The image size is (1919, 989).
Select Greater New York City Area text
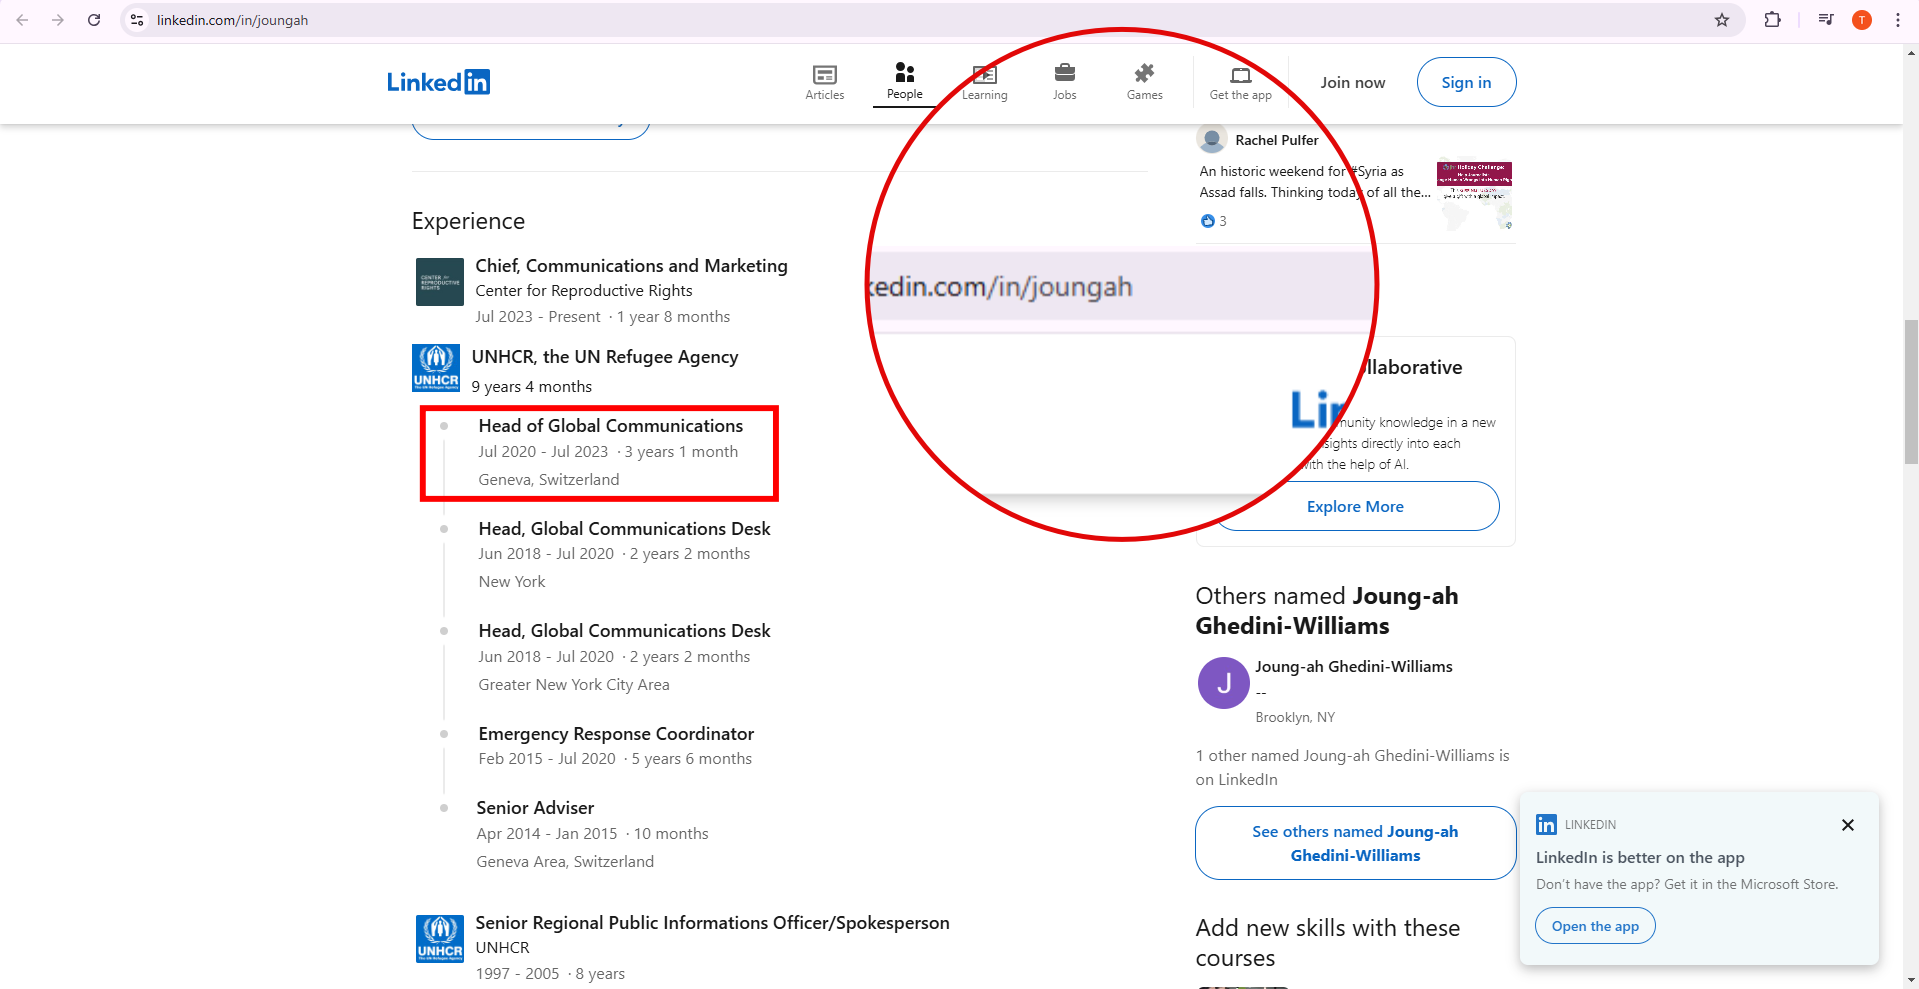[574, 685]
